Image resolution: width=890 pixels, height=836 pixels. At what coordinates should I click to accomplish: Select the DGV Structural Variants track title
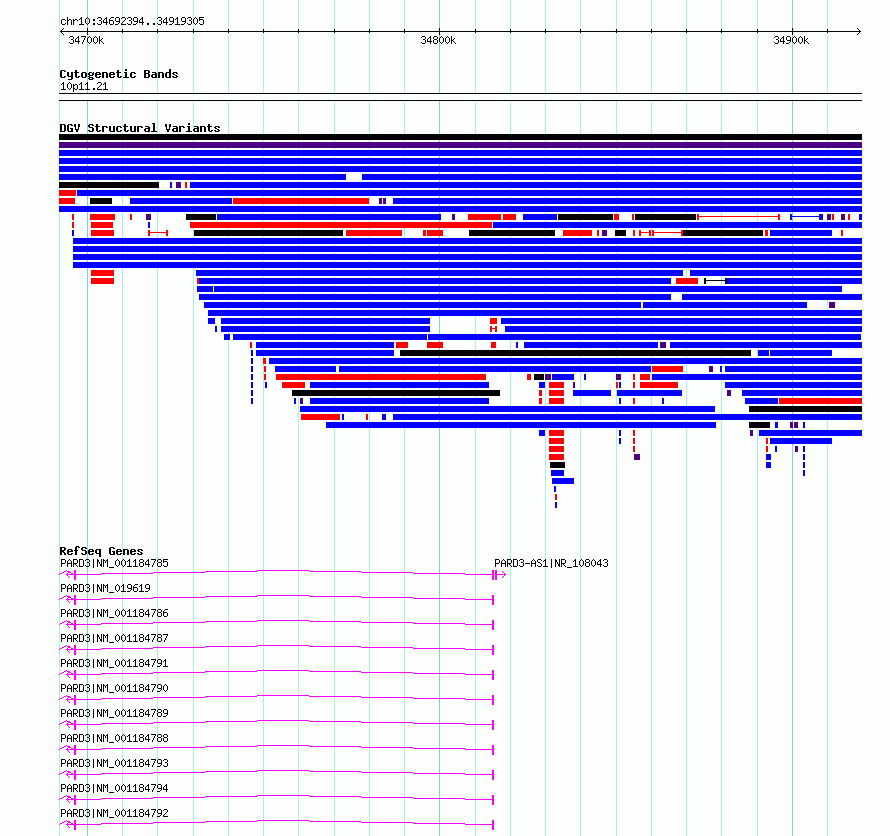pos(140,128)
